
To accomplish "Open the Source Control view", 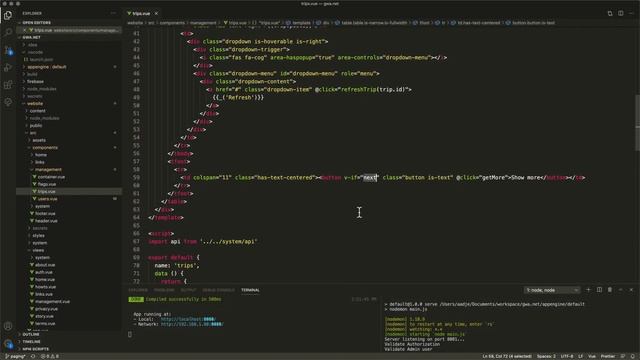I will (8, 50).
